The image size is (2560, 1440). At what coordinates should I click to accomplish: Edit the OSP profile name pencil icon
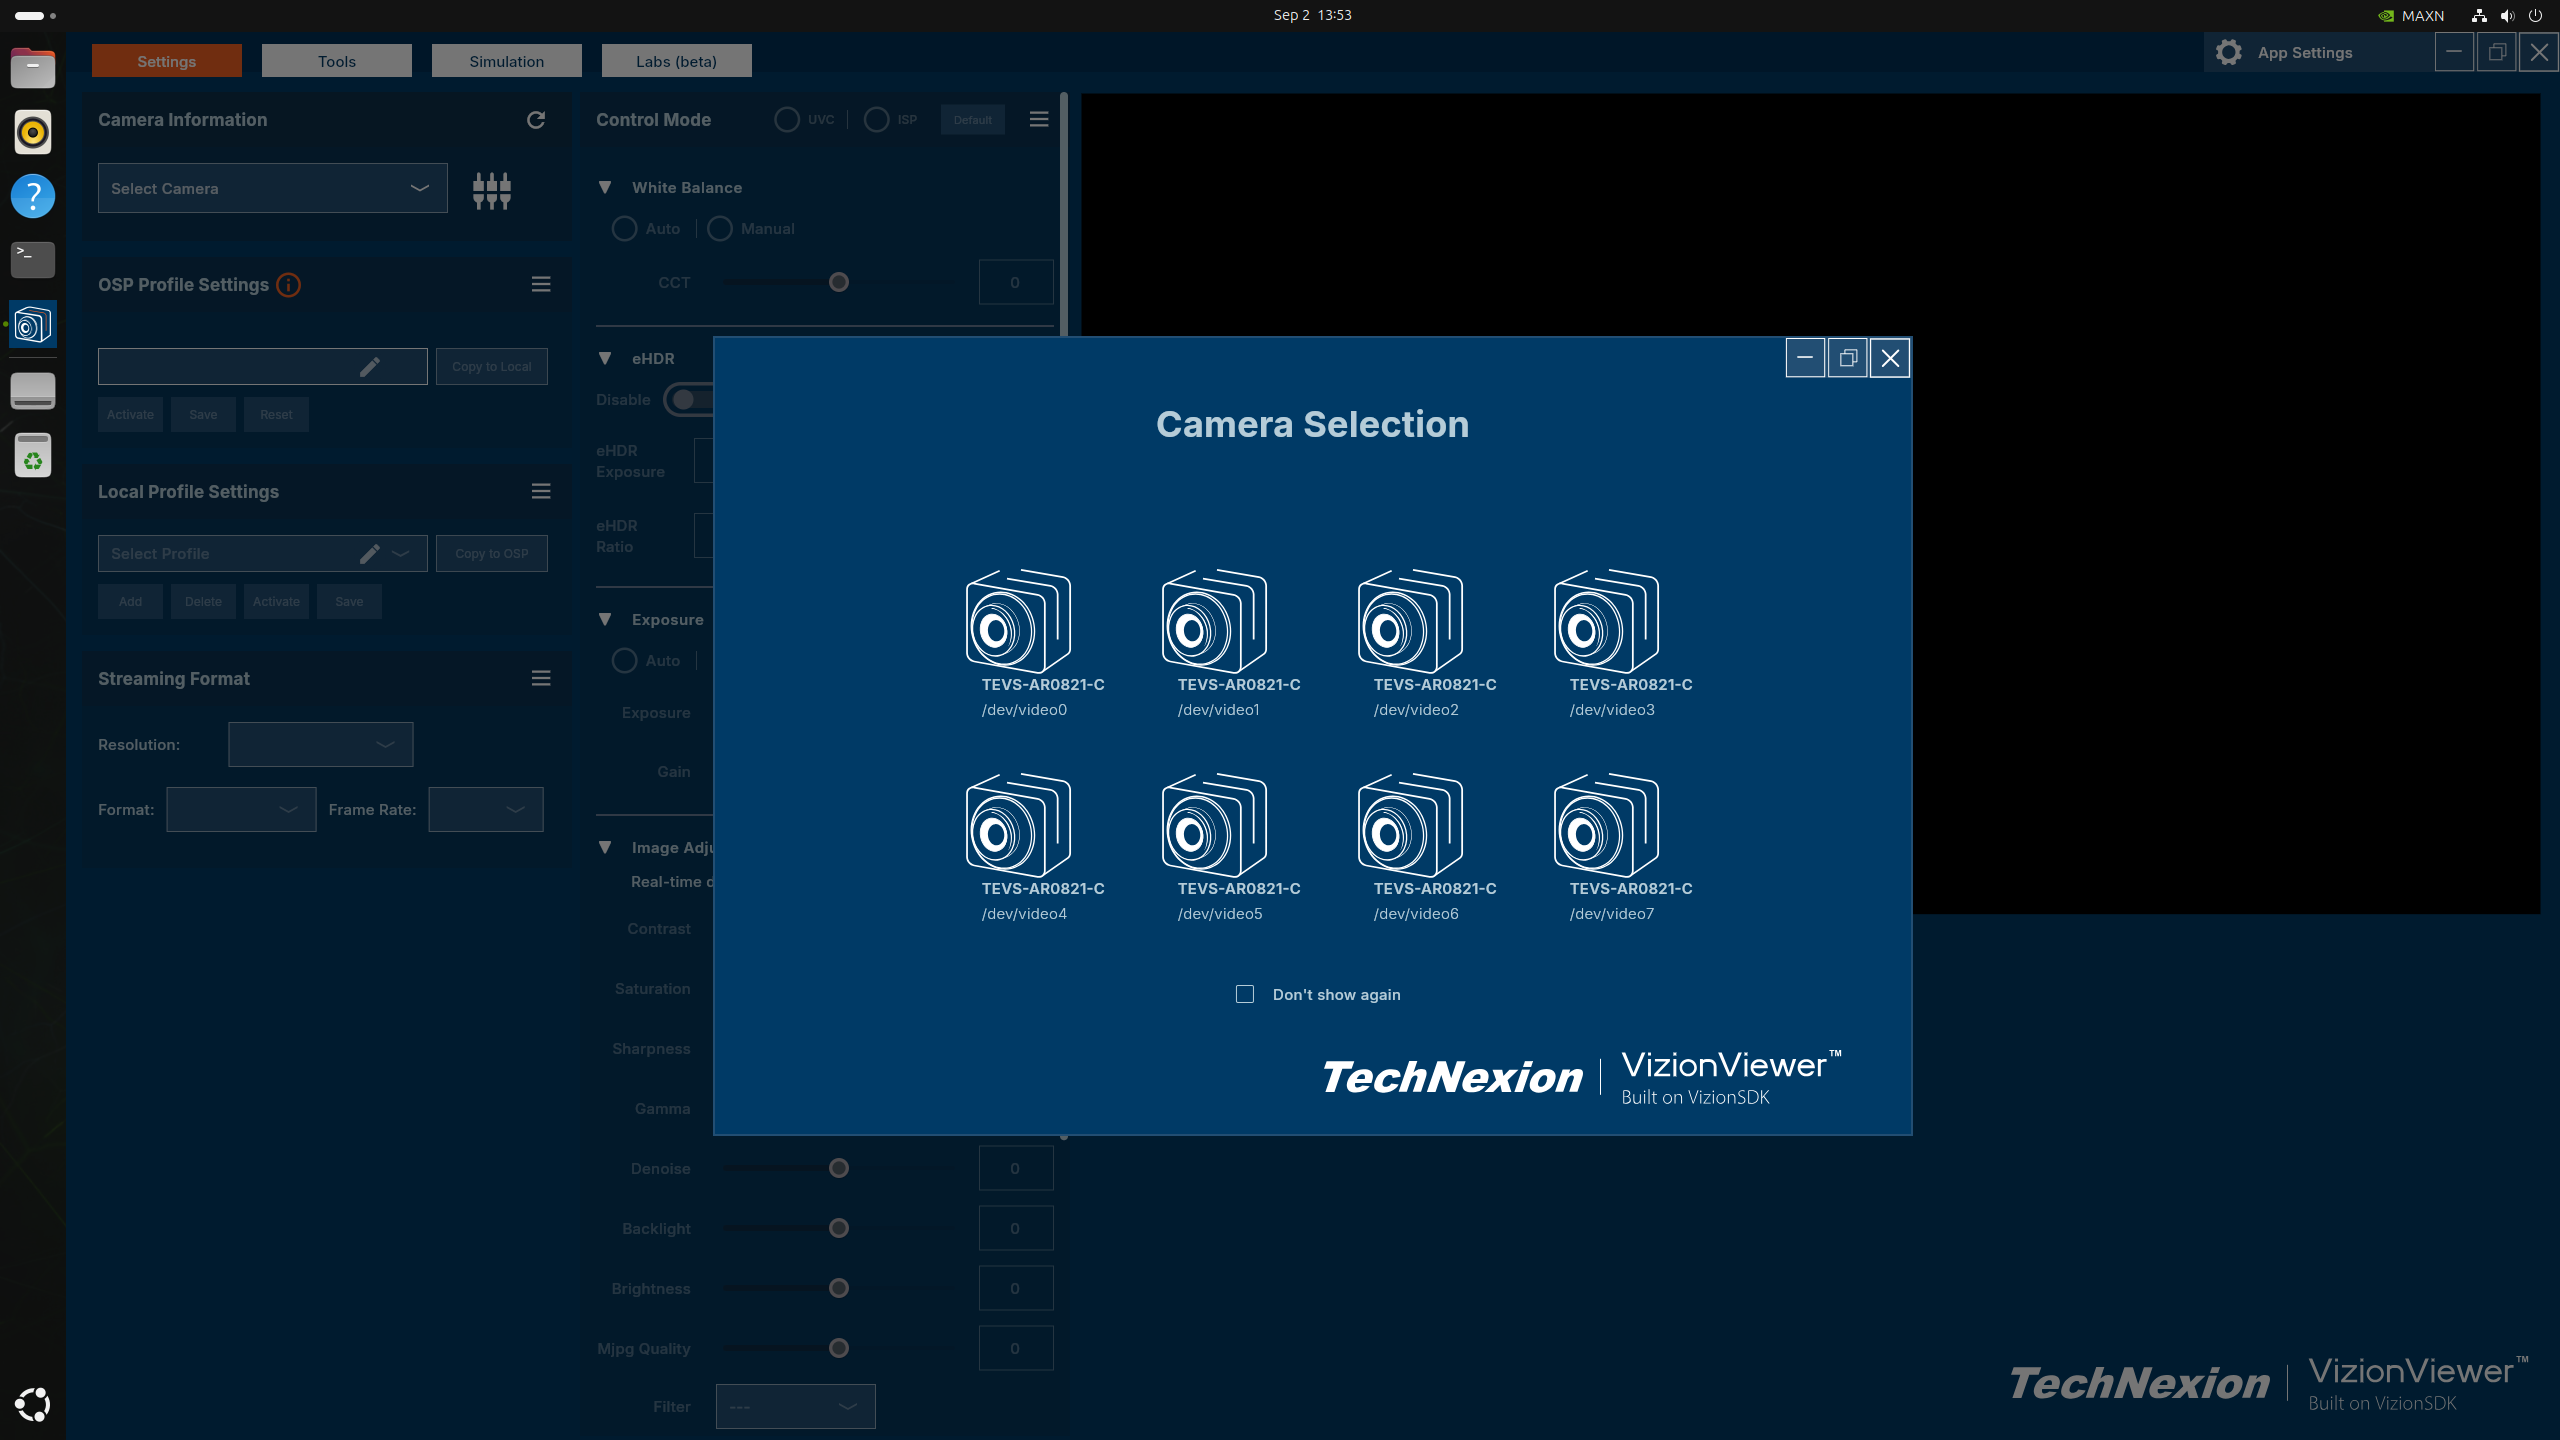[x=369, y=367]
